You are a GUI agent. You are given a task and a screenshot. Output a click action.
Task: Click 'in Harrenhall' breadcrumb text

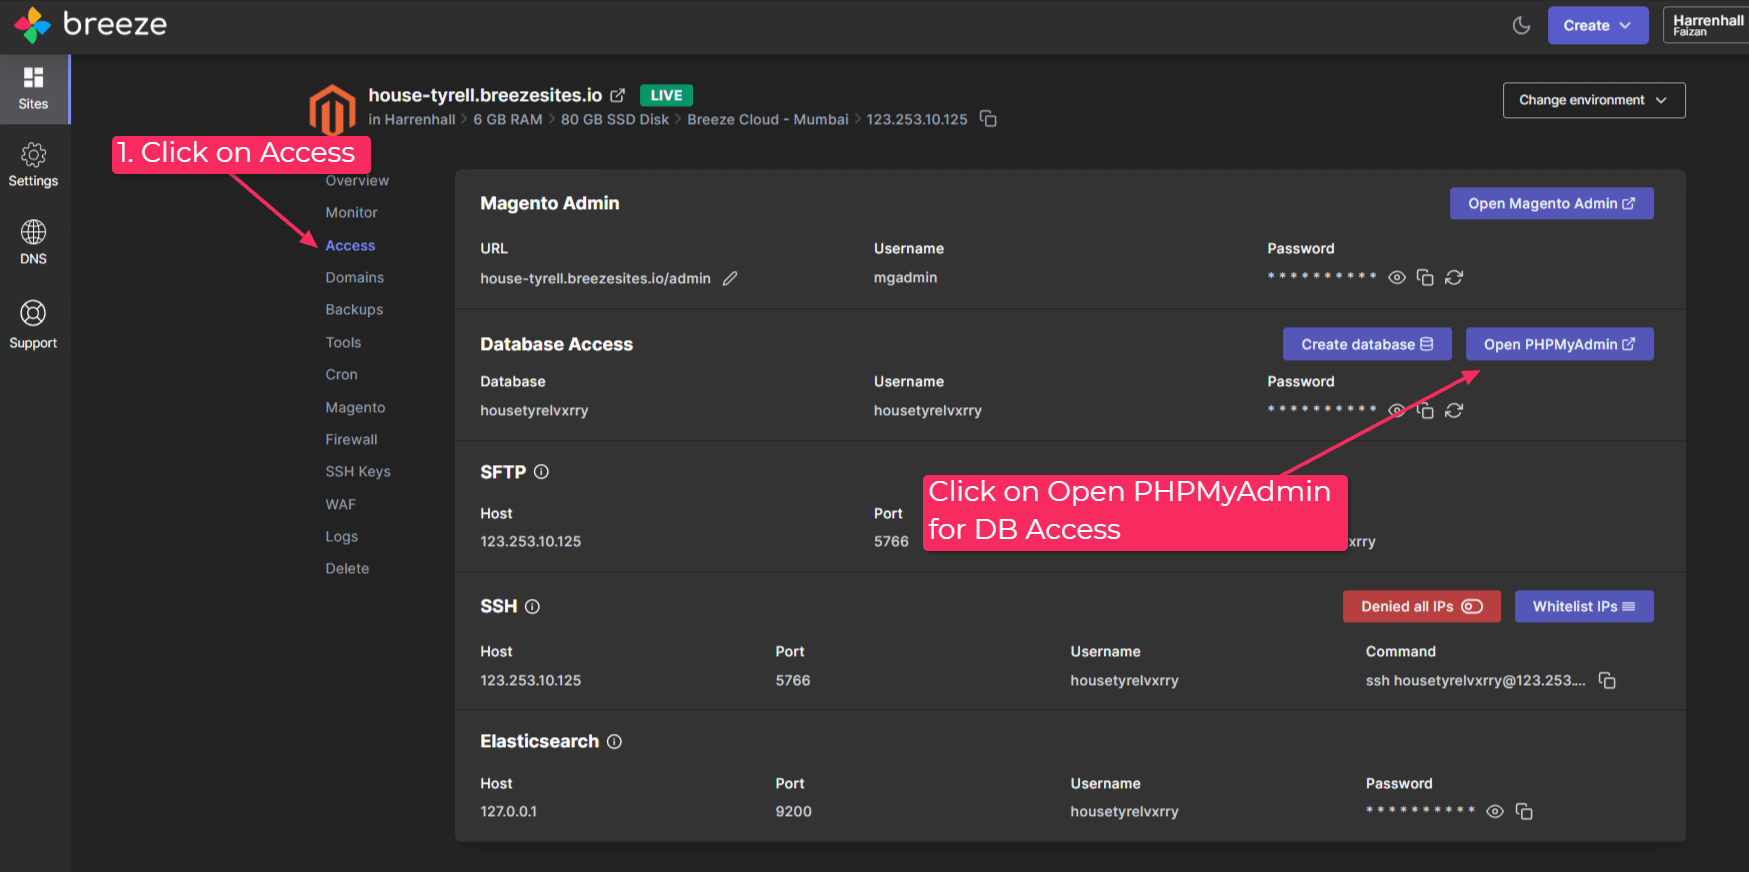point(412,119)
